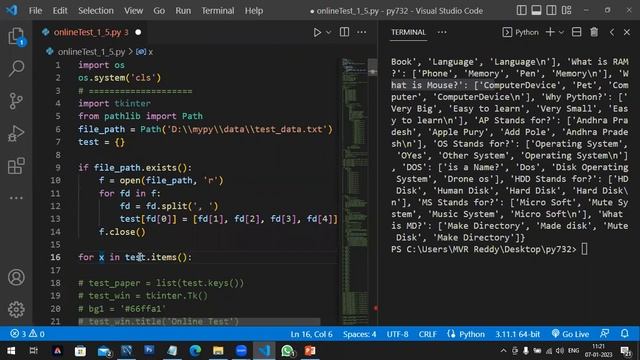Open the feedback icon in status bar
The width and height of the screenshot is (640, 360).
(604, 334)
